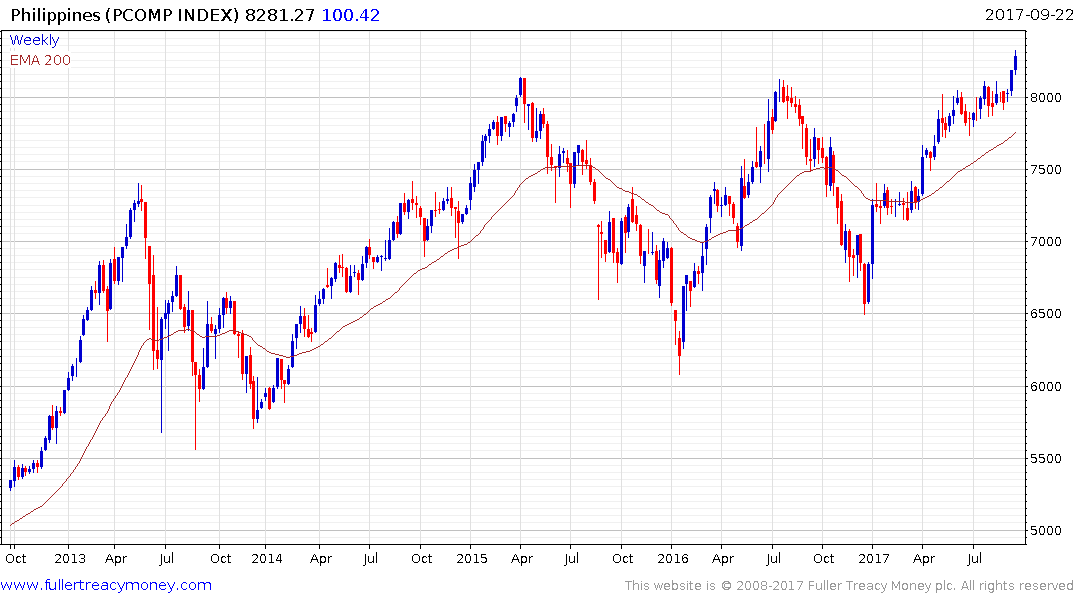This screenshot has height=600, width=1075.
Task: Click the 5500 y-axis price label
Action: (1046, 458)
